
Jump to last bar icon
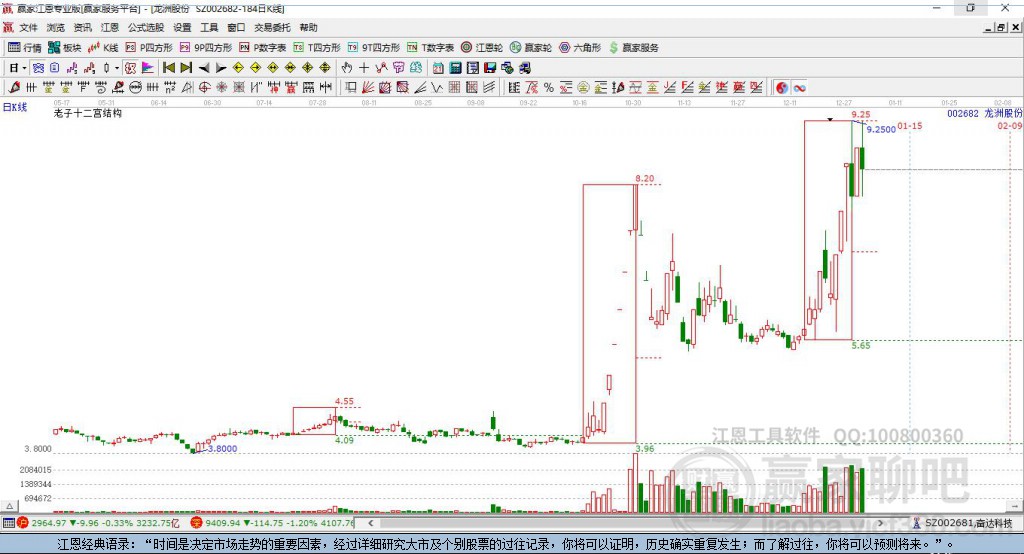click(x=186, y=68)
